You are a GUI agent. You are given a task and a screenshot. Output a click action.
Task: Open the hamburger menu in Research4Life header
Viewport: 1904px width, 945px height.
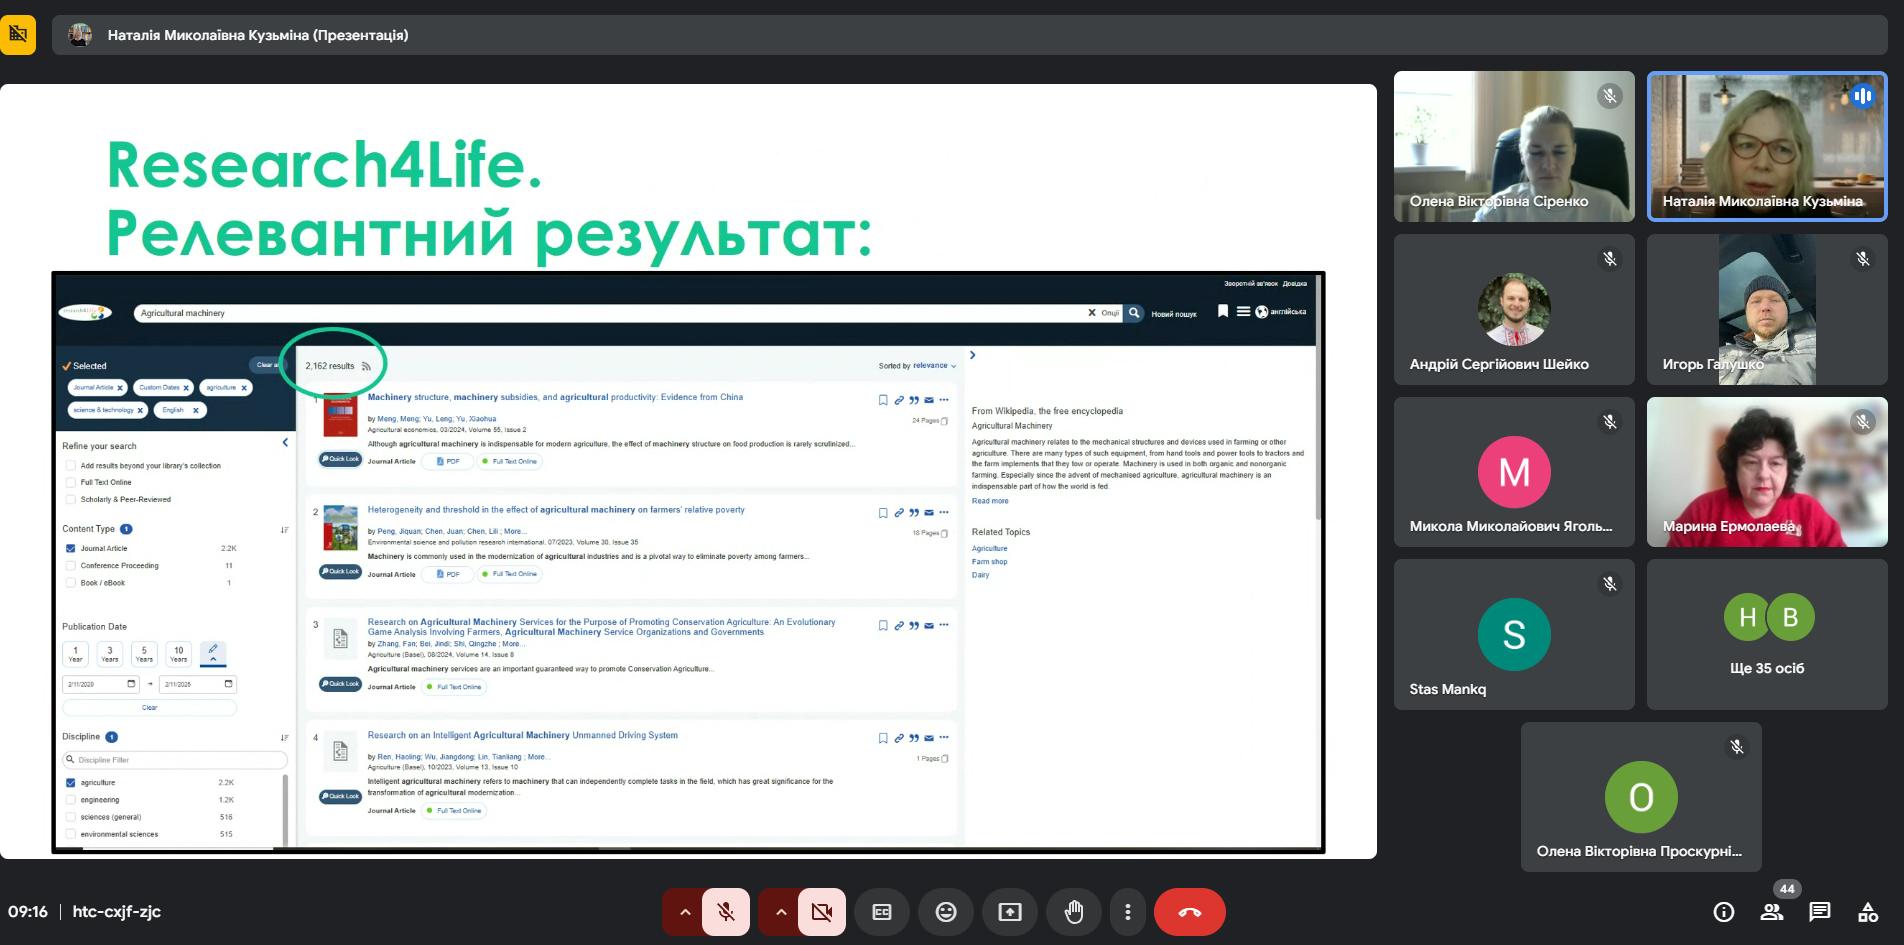pyautogui.click(x=1243, y=311)
